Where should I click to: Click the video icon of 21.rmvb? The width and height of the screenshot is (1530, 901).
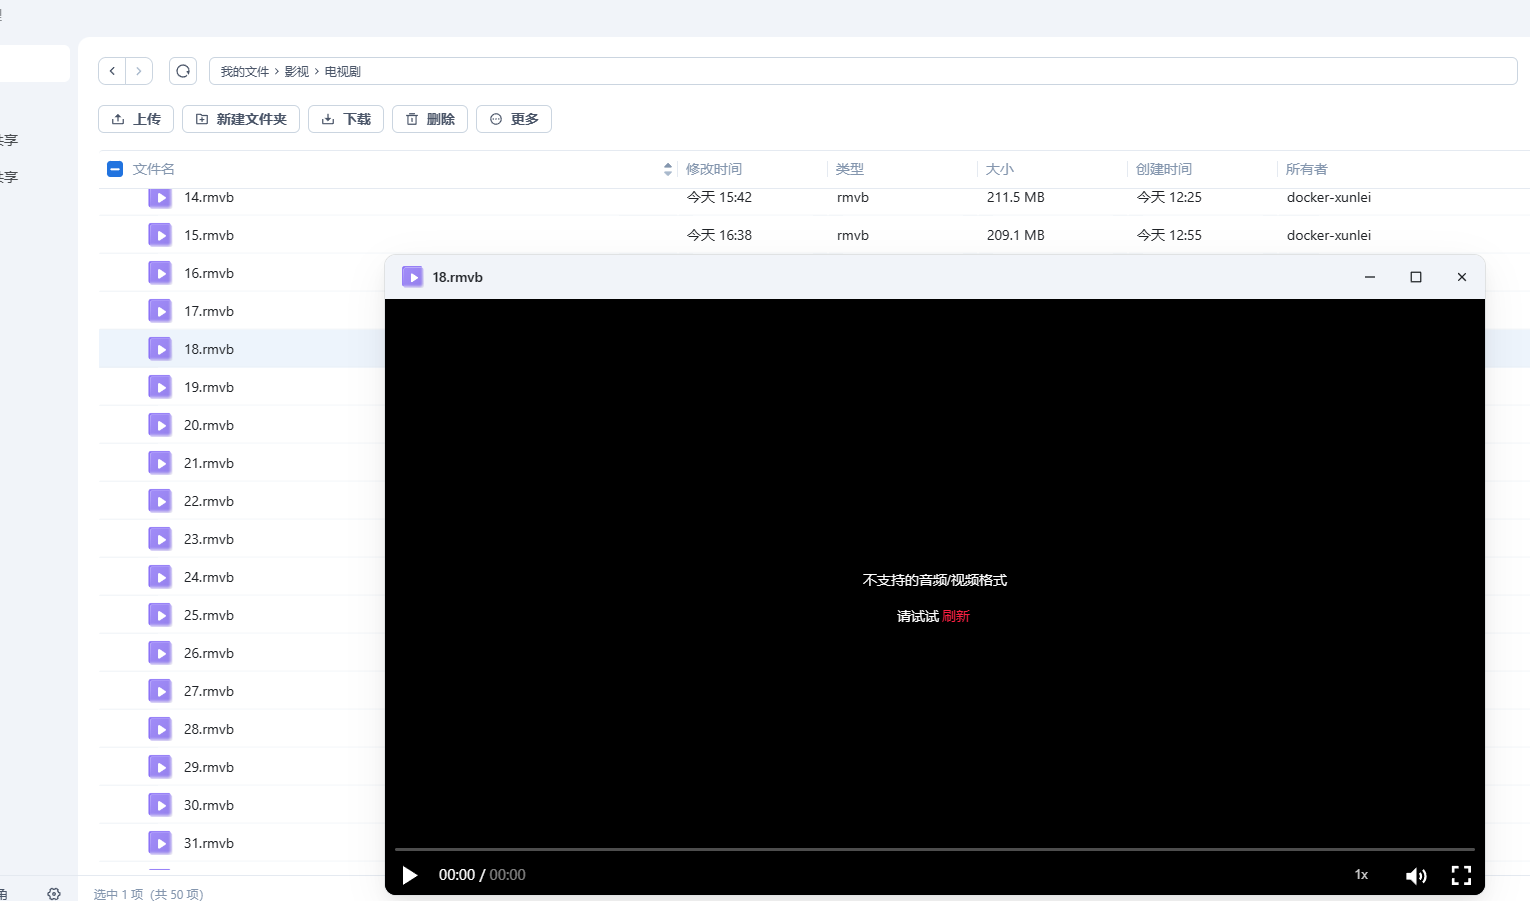coord(160,463)
